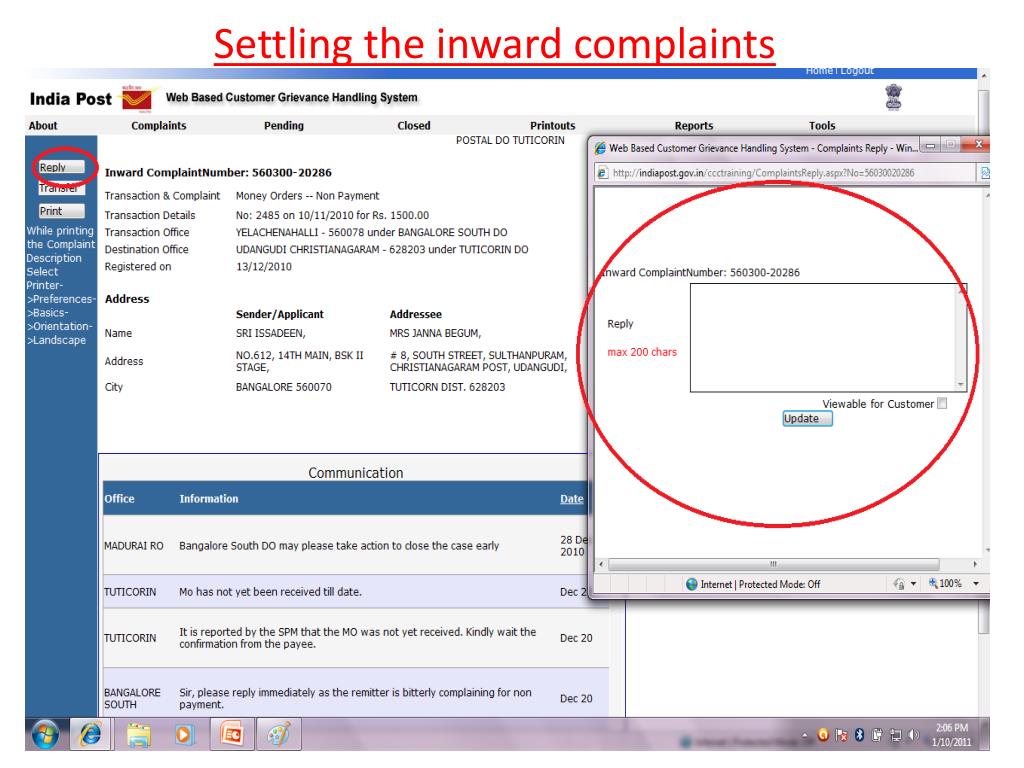1024x768 pixels.
Task: Open the Tools menu
Action: [x=822, y=125]
